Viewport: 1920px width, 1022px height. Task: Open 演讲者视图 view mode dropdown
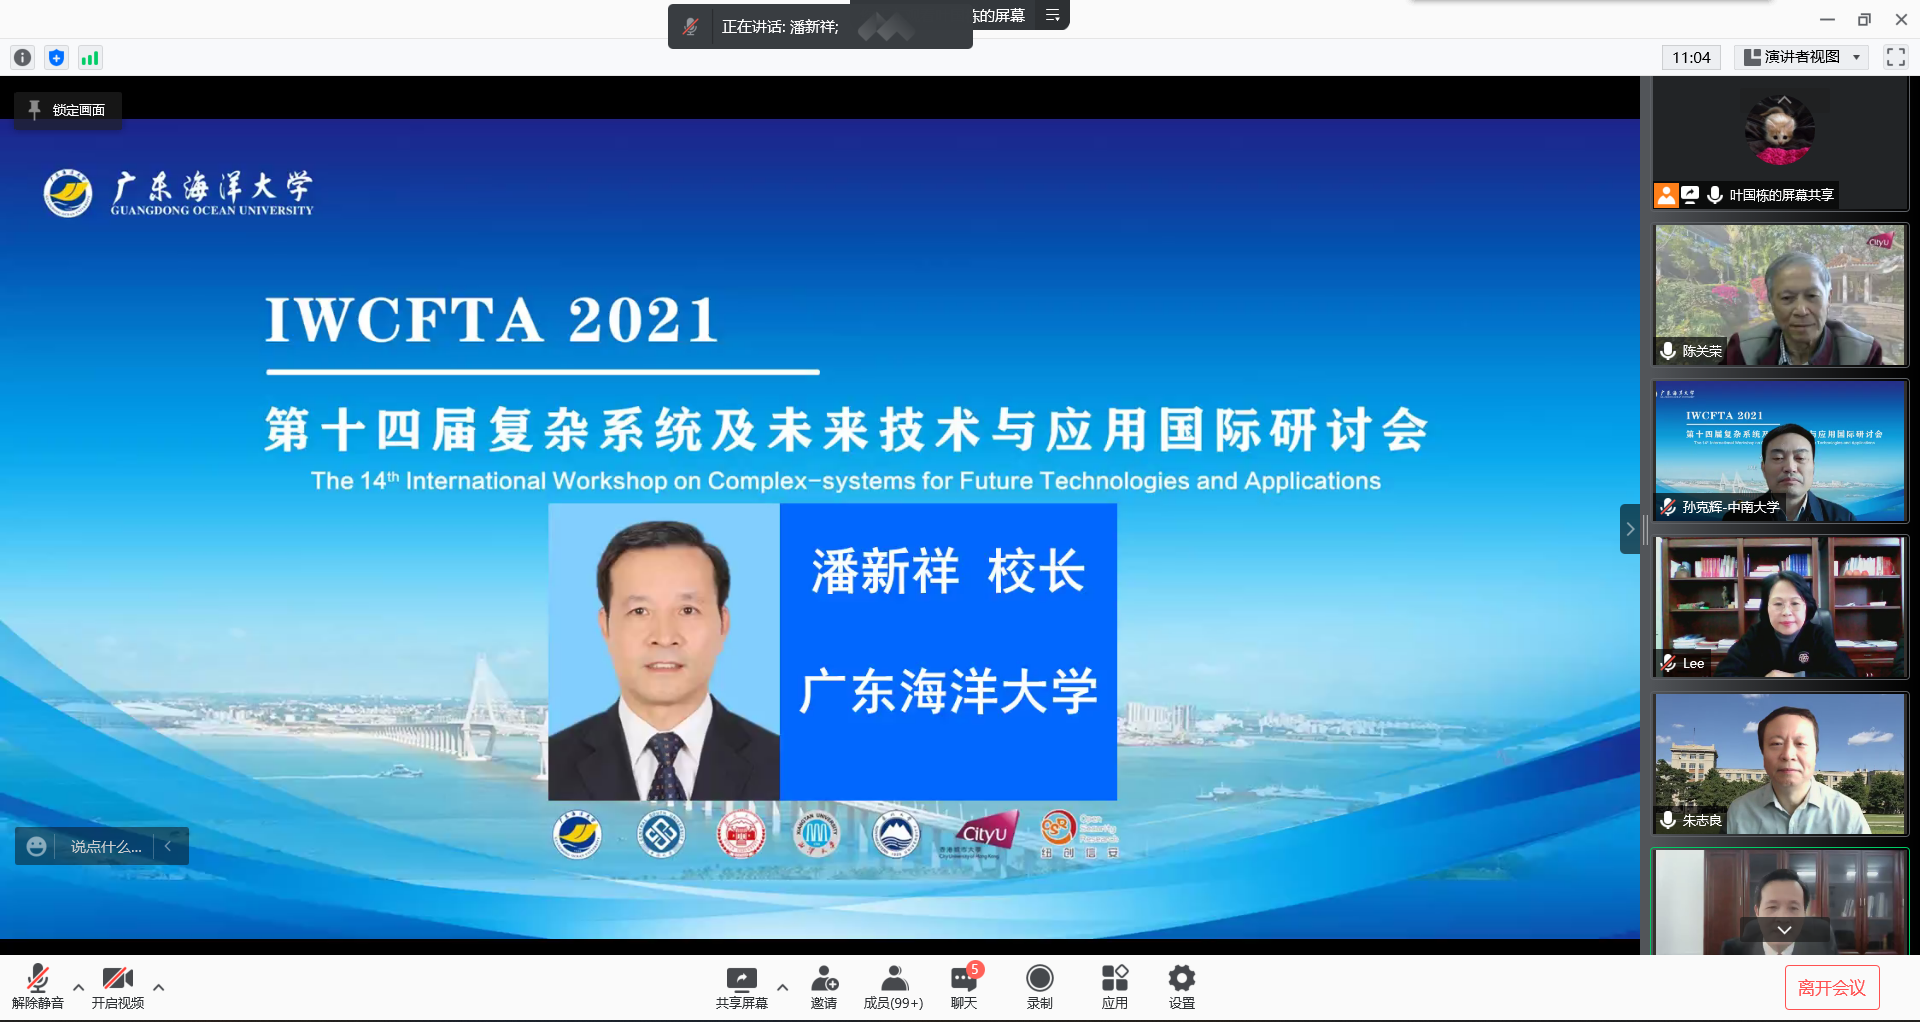[x=1802, y=57]
